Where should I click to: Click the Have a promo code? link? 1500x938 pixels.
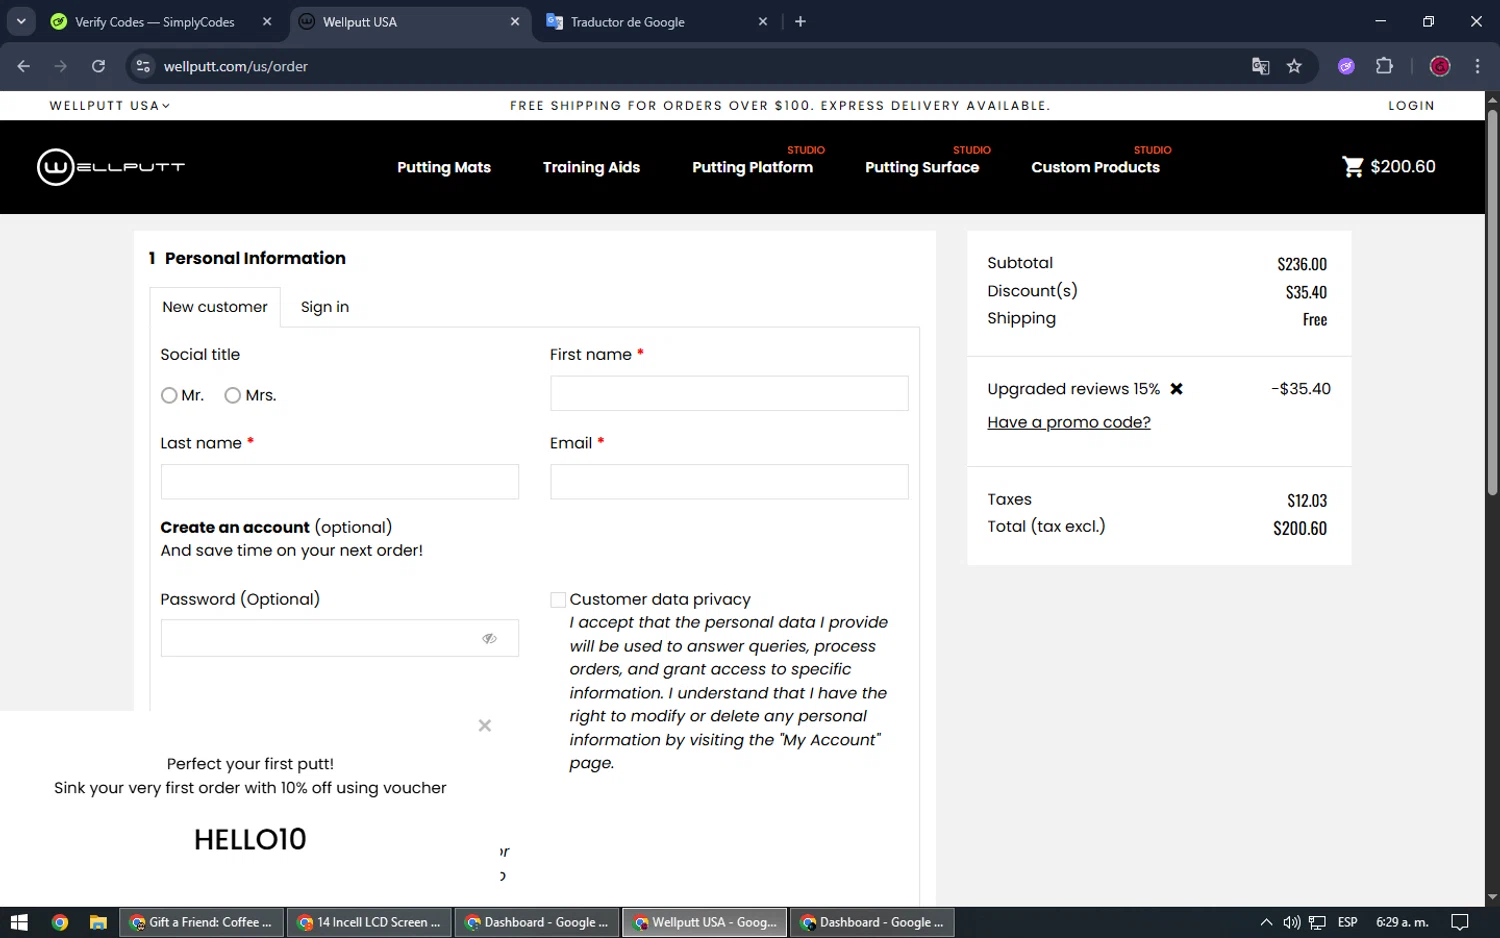click(x=1069, y=422)
